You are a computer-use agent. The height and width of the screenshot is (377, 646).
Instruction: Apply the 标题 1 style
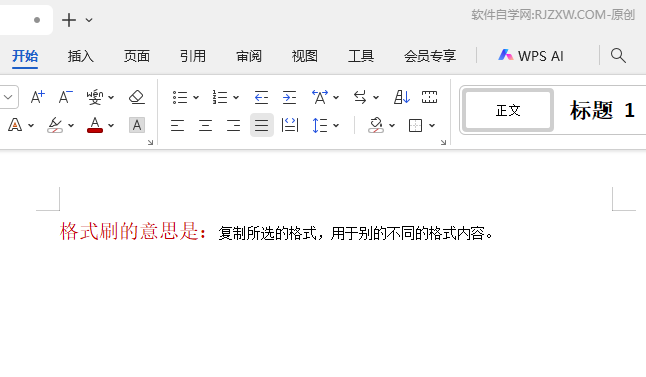(x=602, y=110)
